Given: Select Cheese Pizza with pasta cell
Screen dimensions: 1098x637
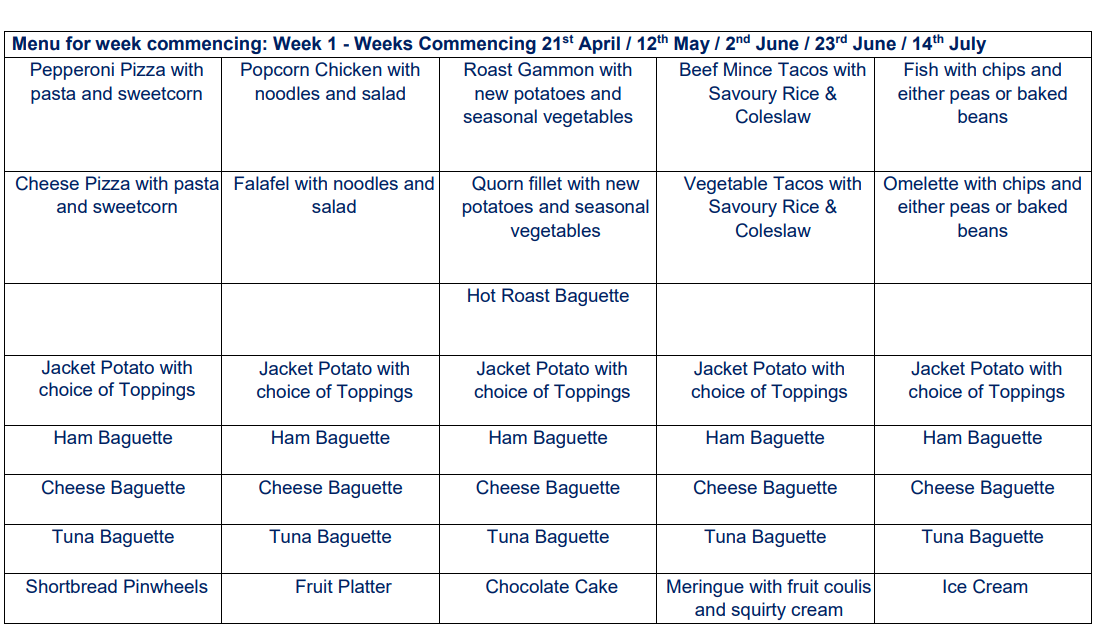Looking at the screenshot, I should 113,228.
